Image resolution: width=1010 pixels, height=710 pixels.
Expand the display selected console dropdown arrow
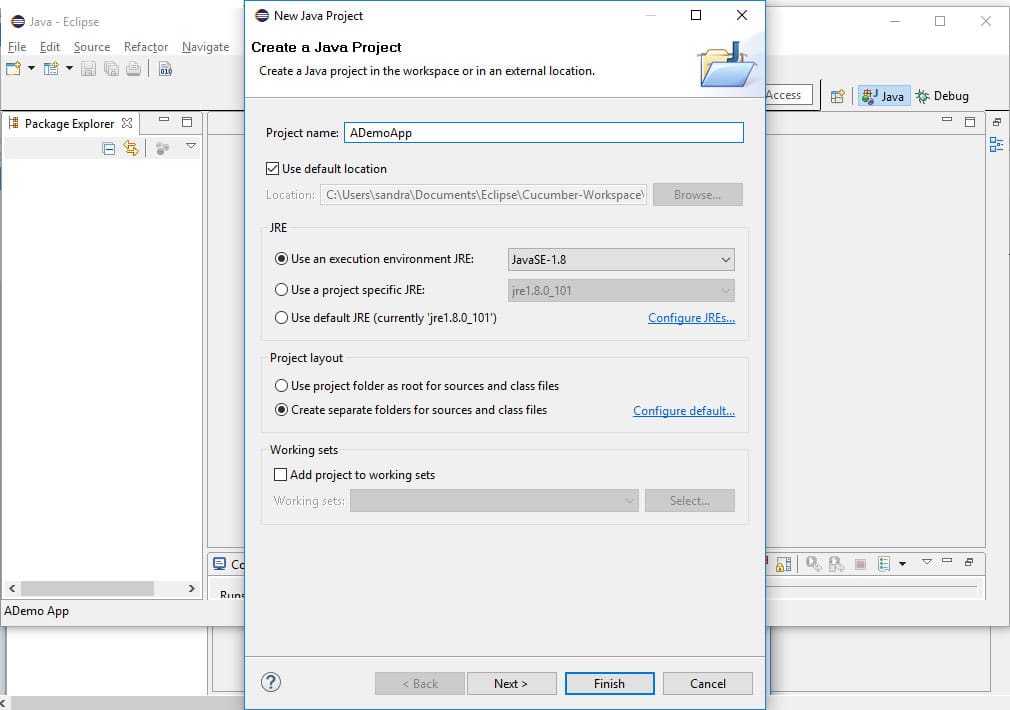[902, 564]
